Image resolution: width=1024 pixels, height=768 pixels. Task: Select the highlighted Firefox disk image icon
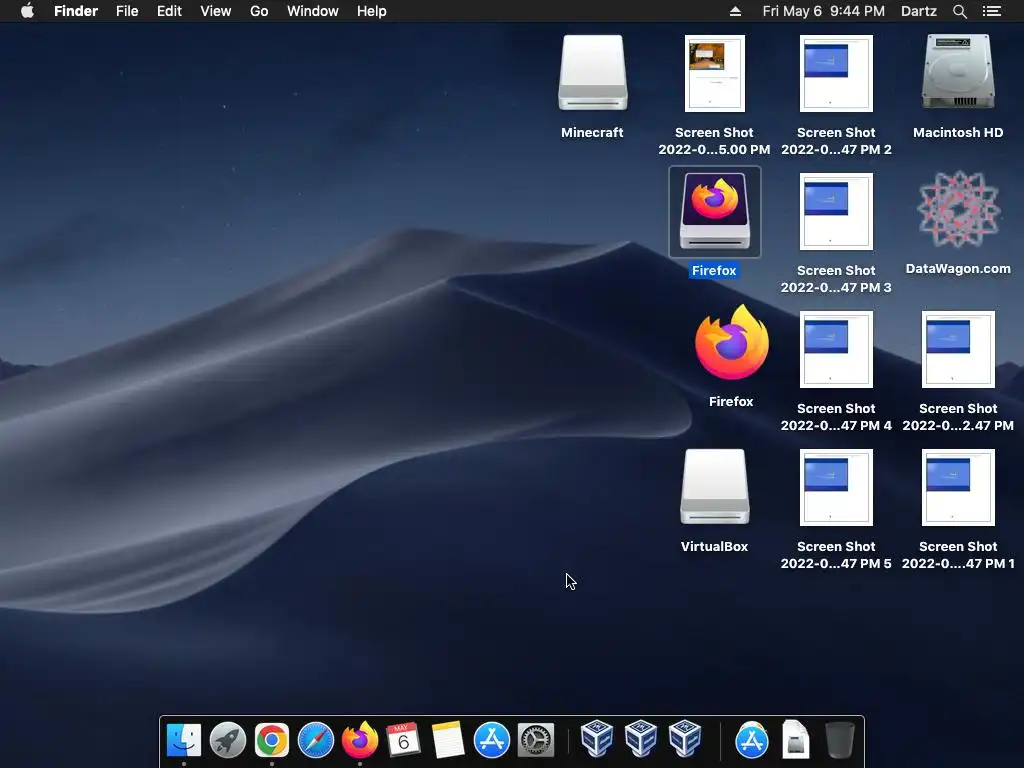[714, 212]
